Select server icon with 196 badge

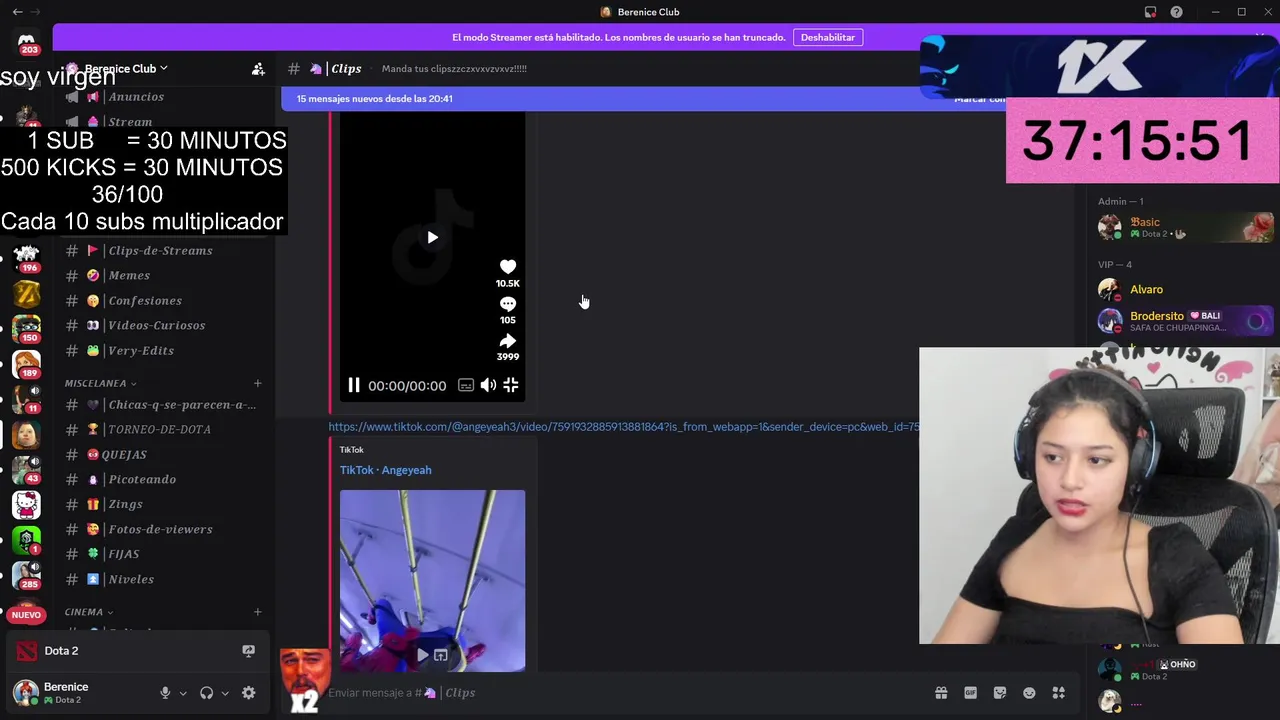26,257
